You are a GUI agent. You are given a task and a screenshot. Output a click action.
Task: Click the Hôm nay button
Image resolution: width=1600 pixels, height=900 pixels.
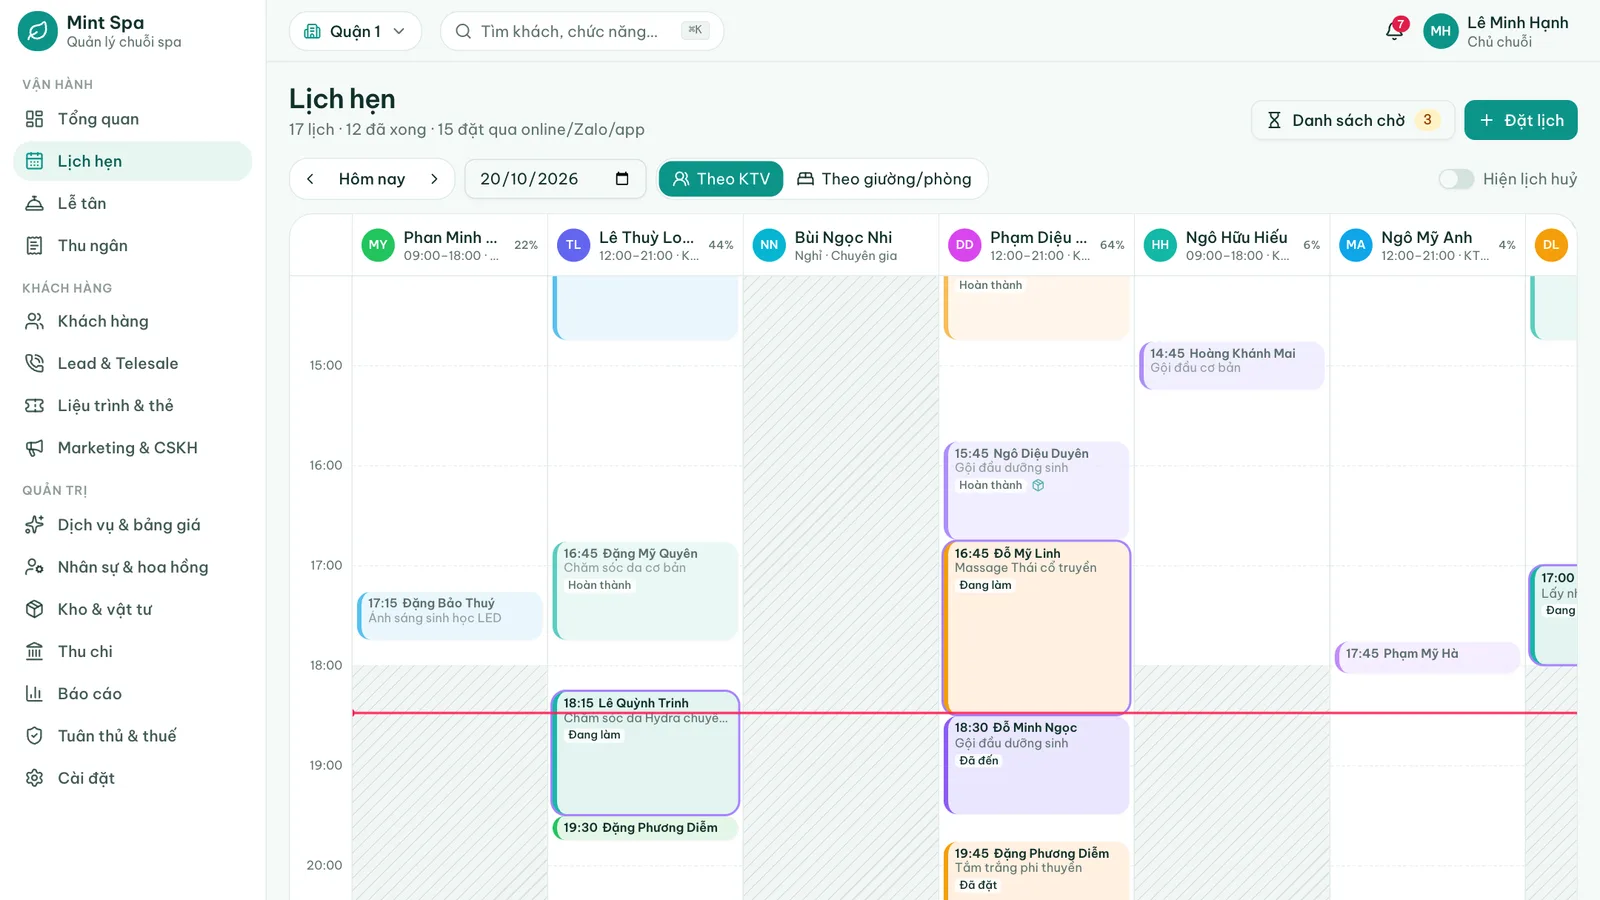click(x=372, y=179)
